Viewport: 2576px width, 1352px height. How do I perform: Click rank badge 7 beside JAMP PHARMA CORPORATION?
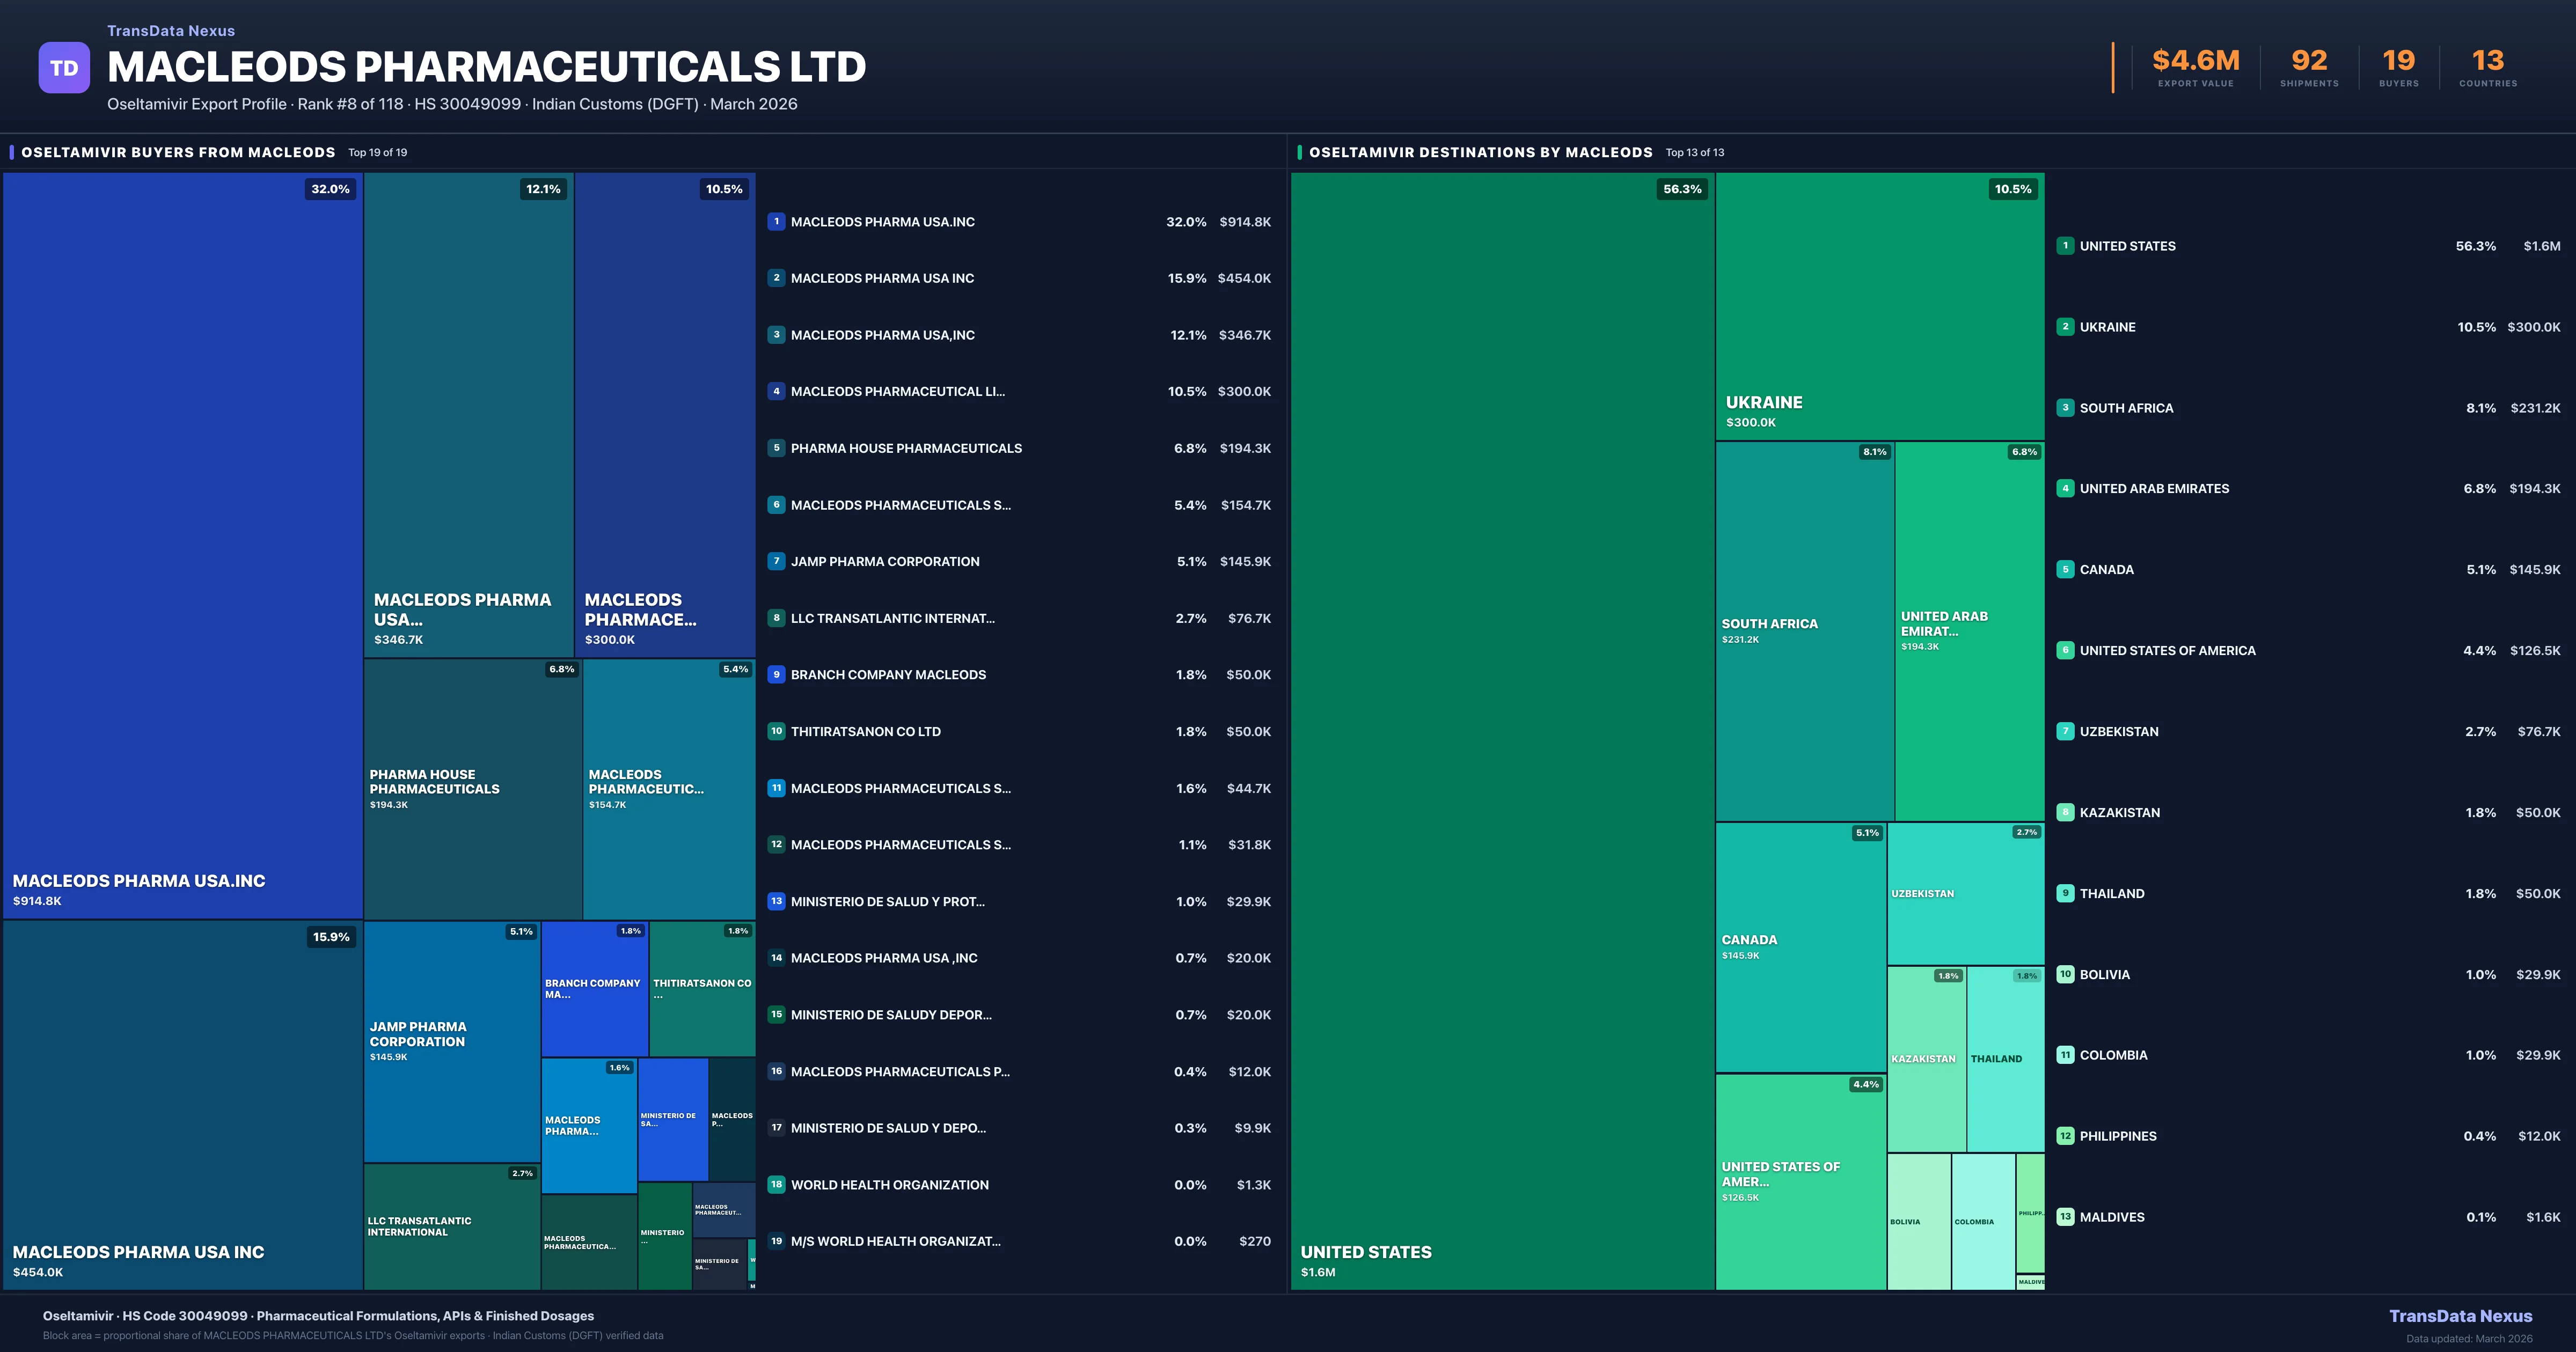tap(776, 561)
